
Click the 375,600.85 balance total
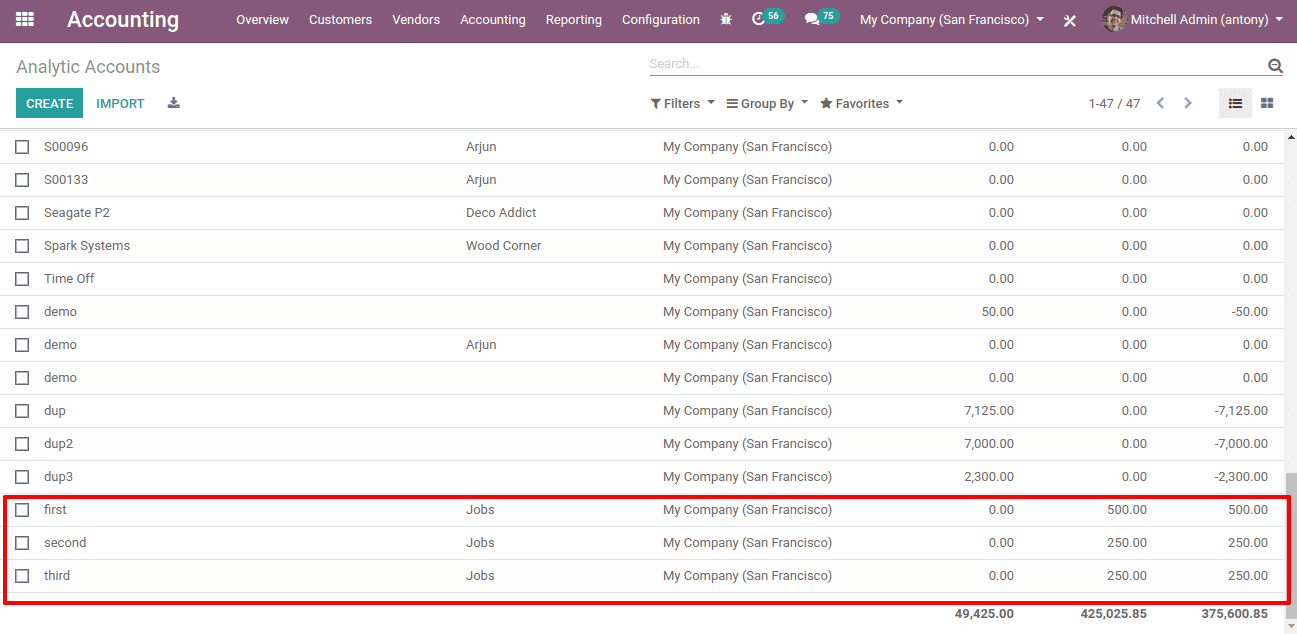[1235, 614]
